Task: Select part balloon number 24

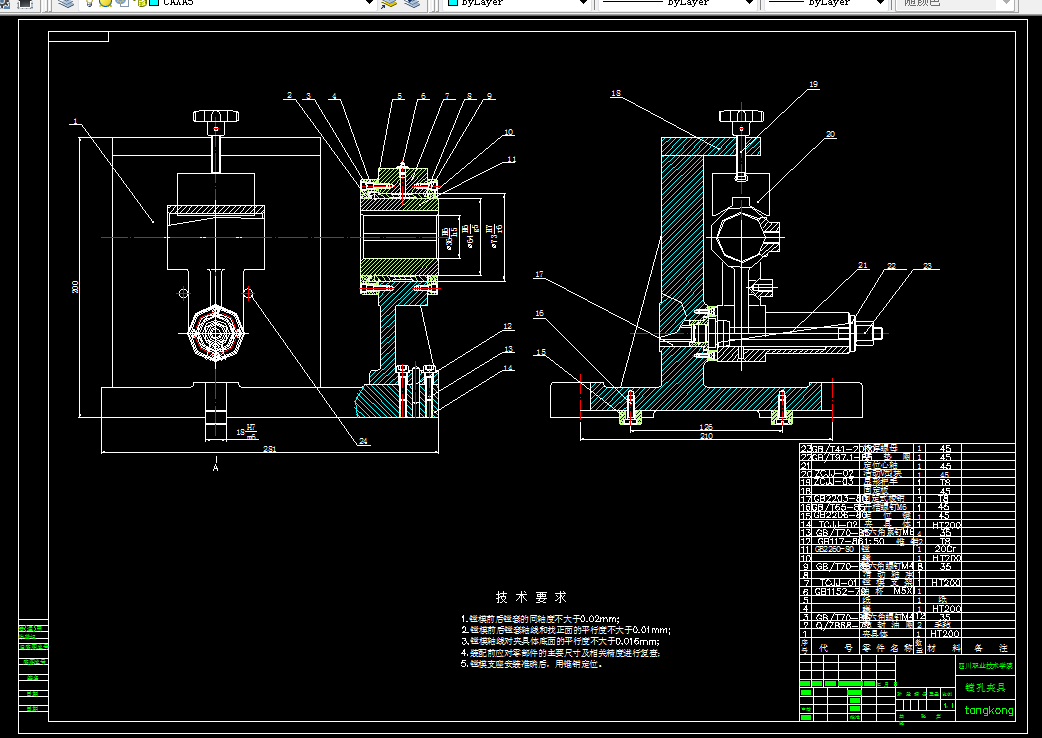Action: (364, 441)
